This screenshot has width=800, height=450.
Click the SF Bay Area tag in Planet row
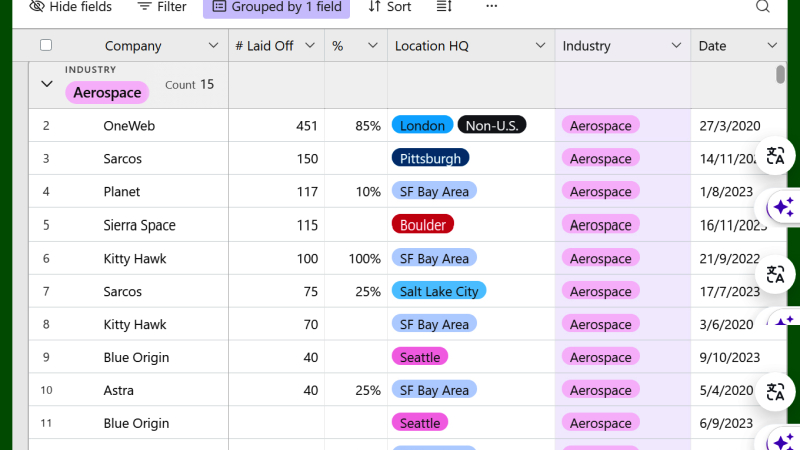pyautogui.click(x=434, y=192)
